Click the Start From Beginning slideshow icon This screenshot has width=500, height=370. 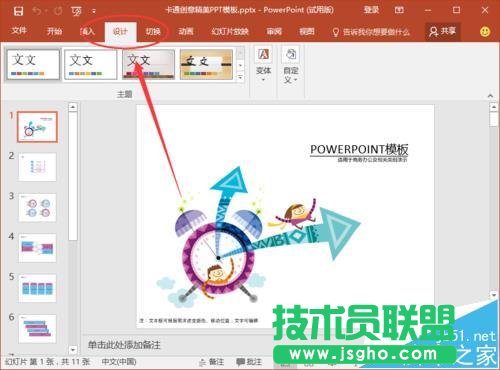click(77, 11)
